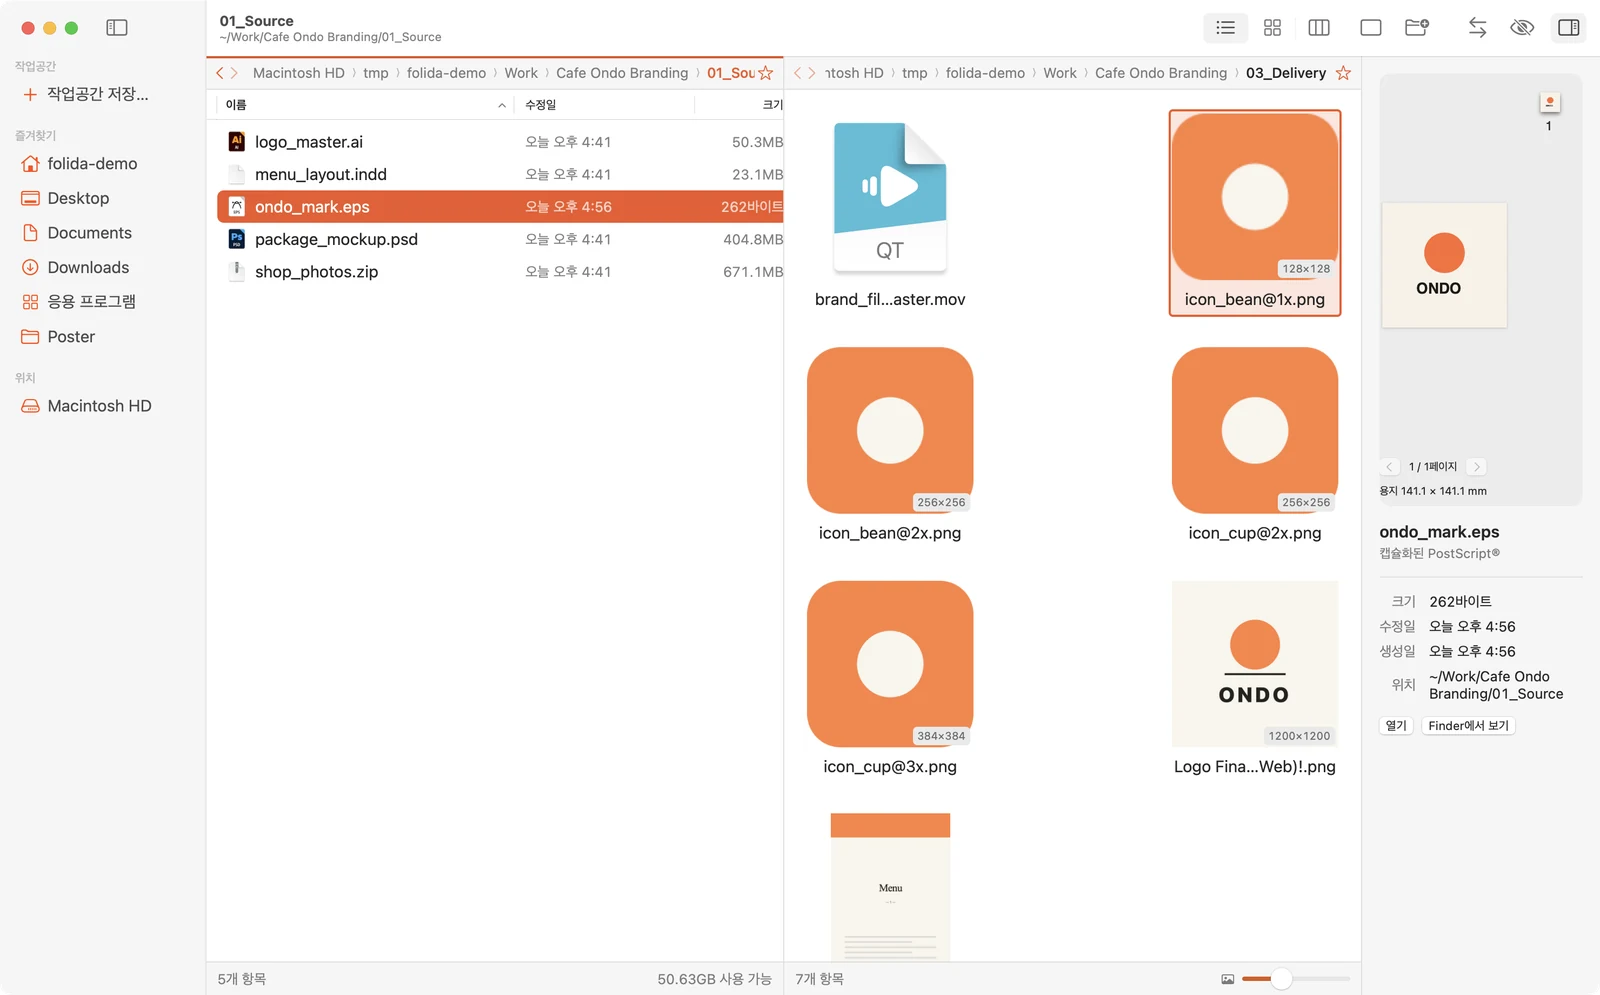Click Work in the right breadcrumb

click(x=1060, y=73)
